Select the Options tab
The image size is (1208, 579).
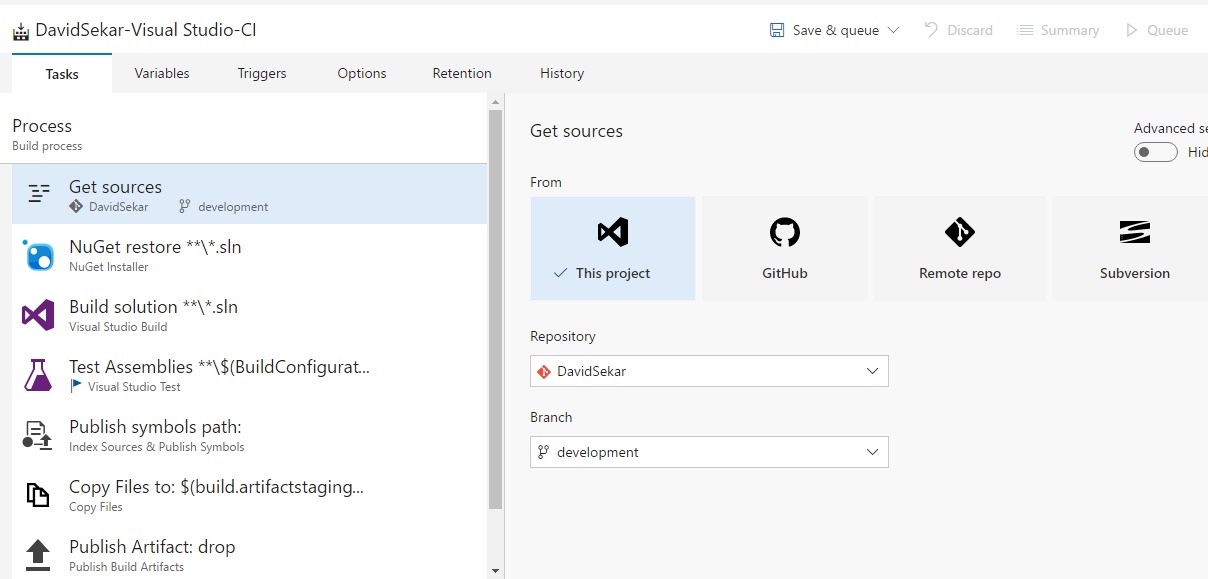[362, 73]
